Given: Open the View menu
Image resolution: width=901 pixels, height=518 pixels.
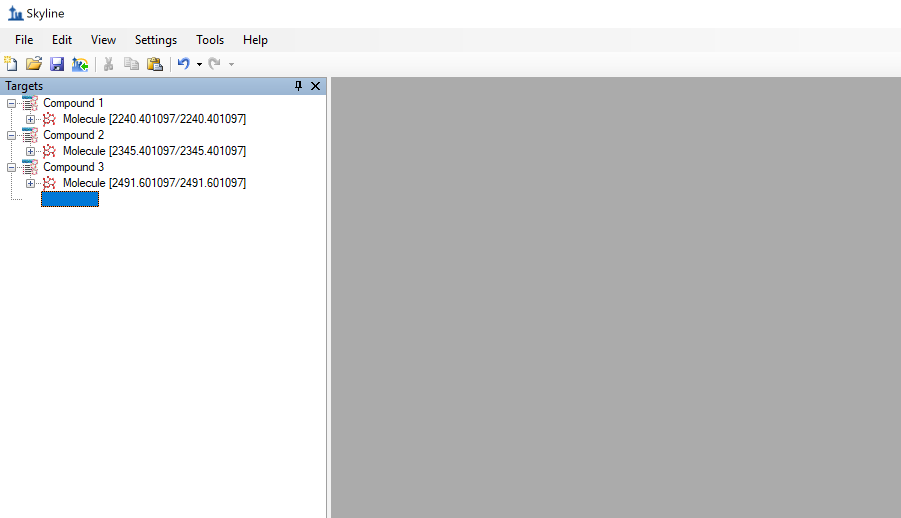Looking at the screenshot, I should click(x=103, y=40).
